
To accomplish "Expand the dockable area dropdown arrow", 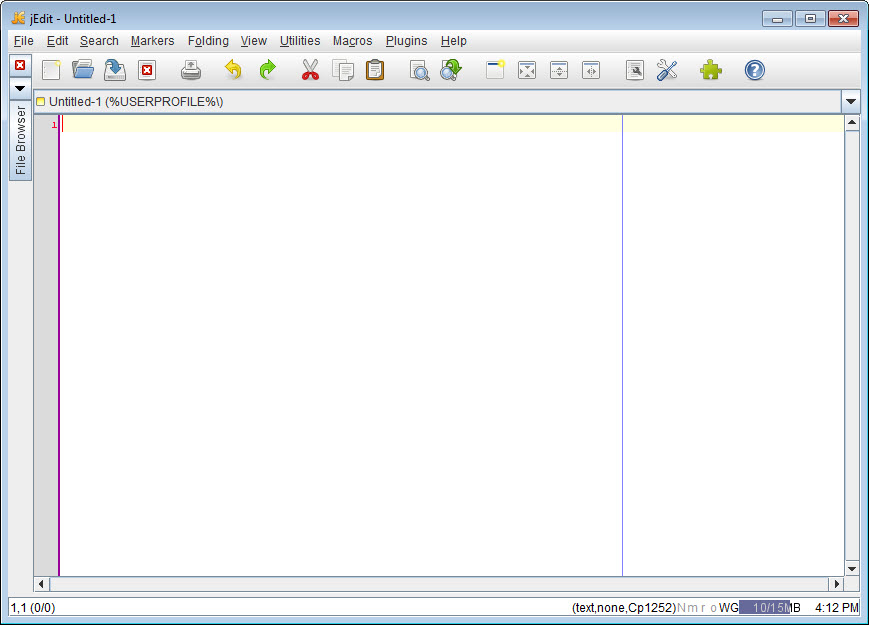I will pos(20,88).
